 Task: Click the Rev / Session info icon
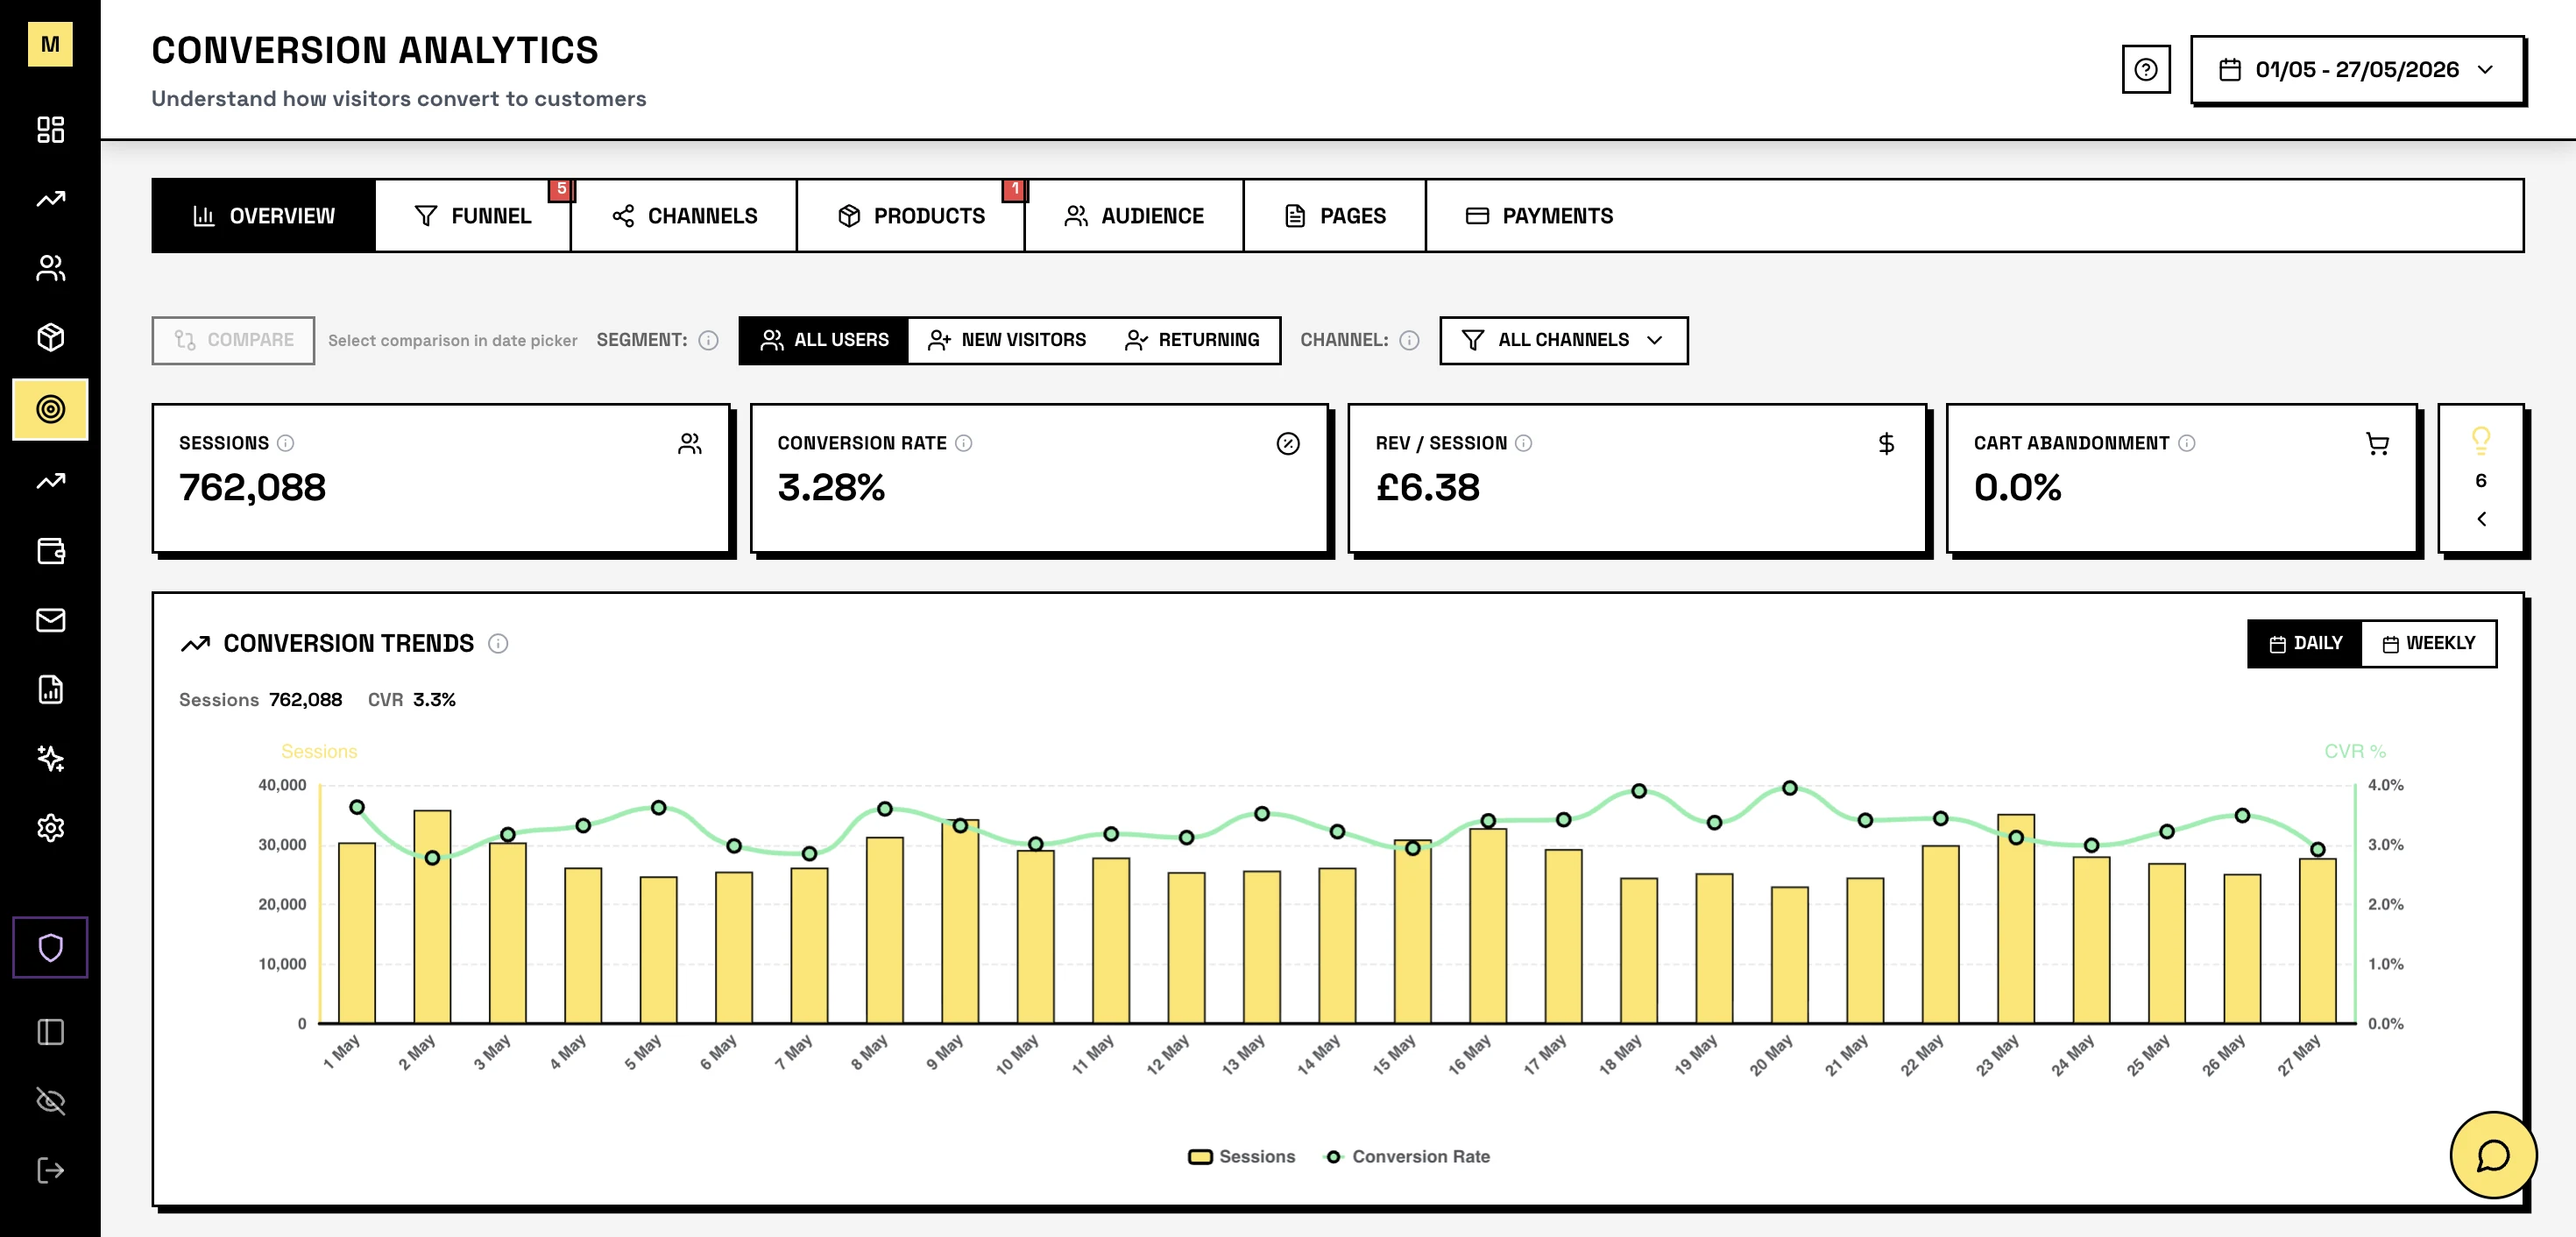pos(1523,443)
